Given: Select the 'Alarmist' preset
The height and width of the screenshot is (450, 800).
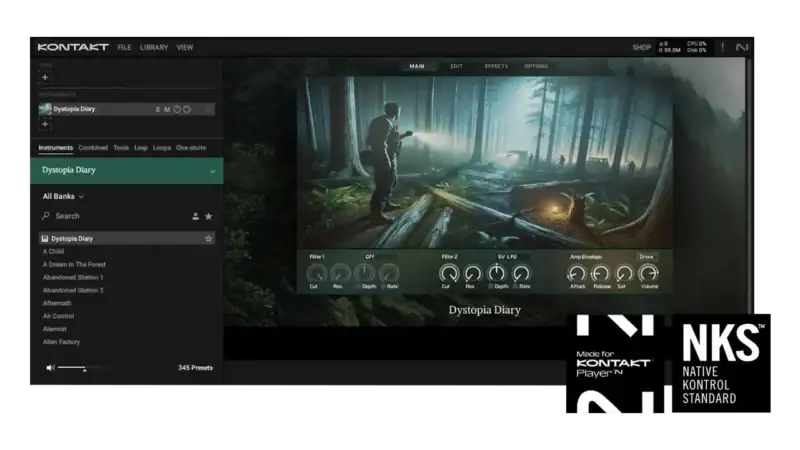Looking at the screenshot, I should 55,329.
